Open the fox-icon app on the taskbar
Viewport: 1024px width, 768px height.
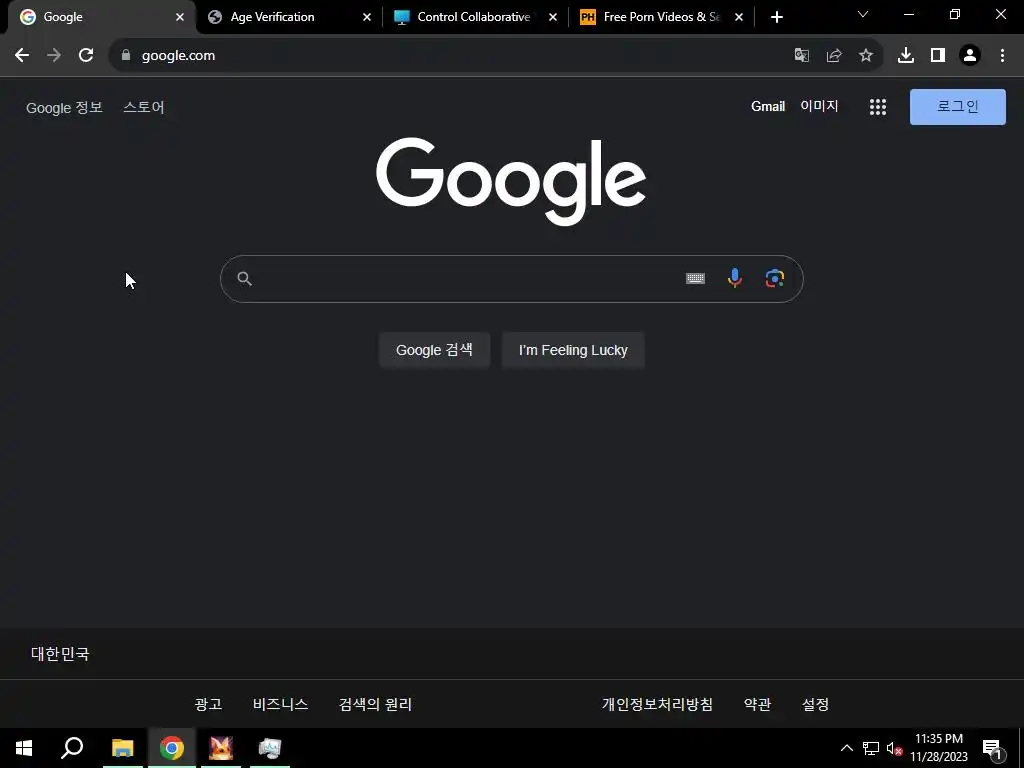pyautogui.click(x=221, y=748)
